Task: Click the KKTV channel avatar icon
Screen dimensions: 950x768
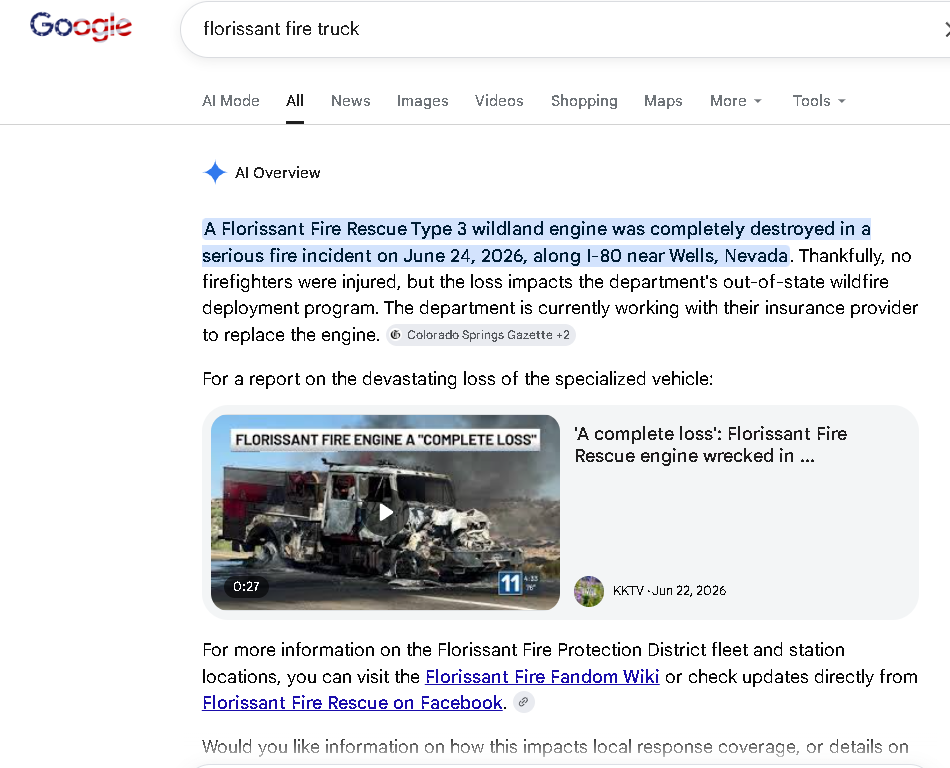Action: pos(589,591)
